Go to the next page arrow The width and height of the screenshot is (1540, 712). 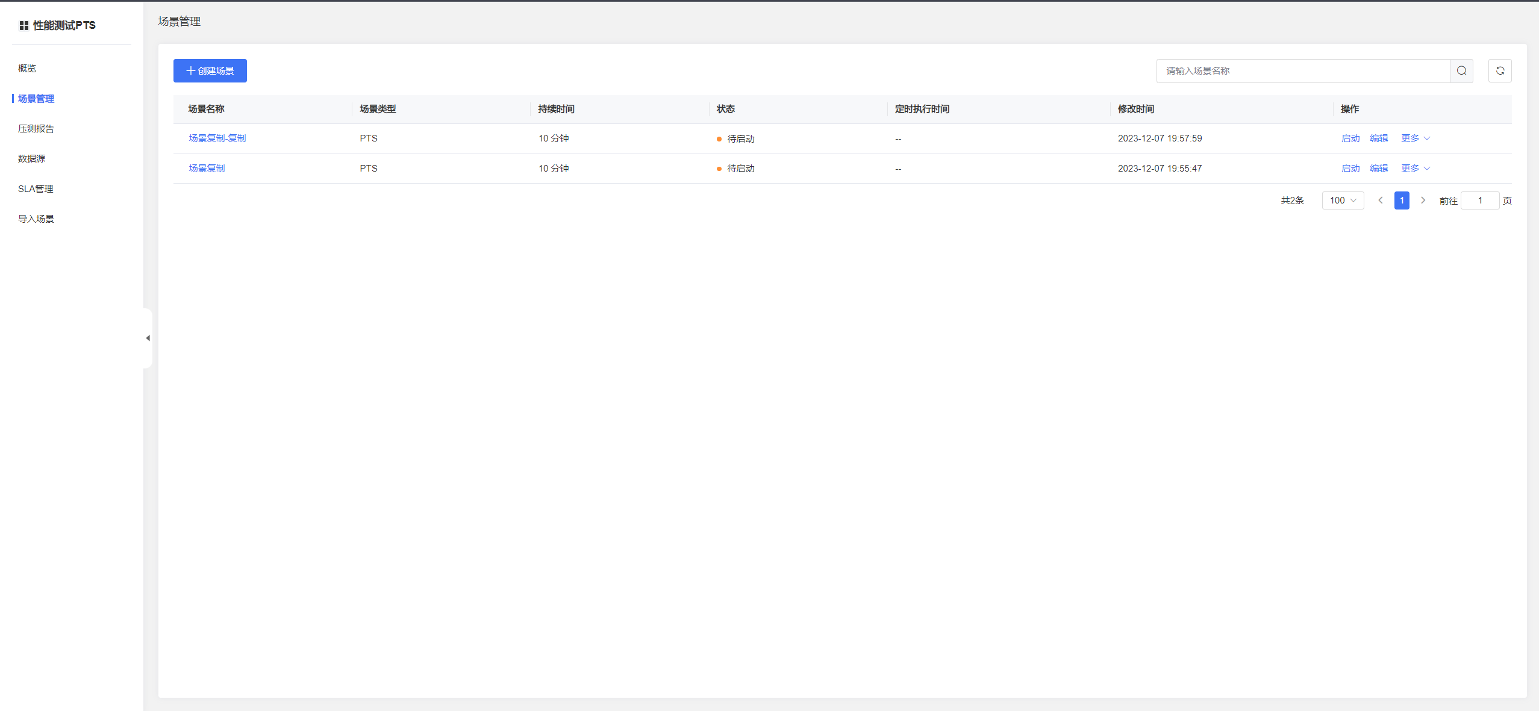pos(1423,200)
